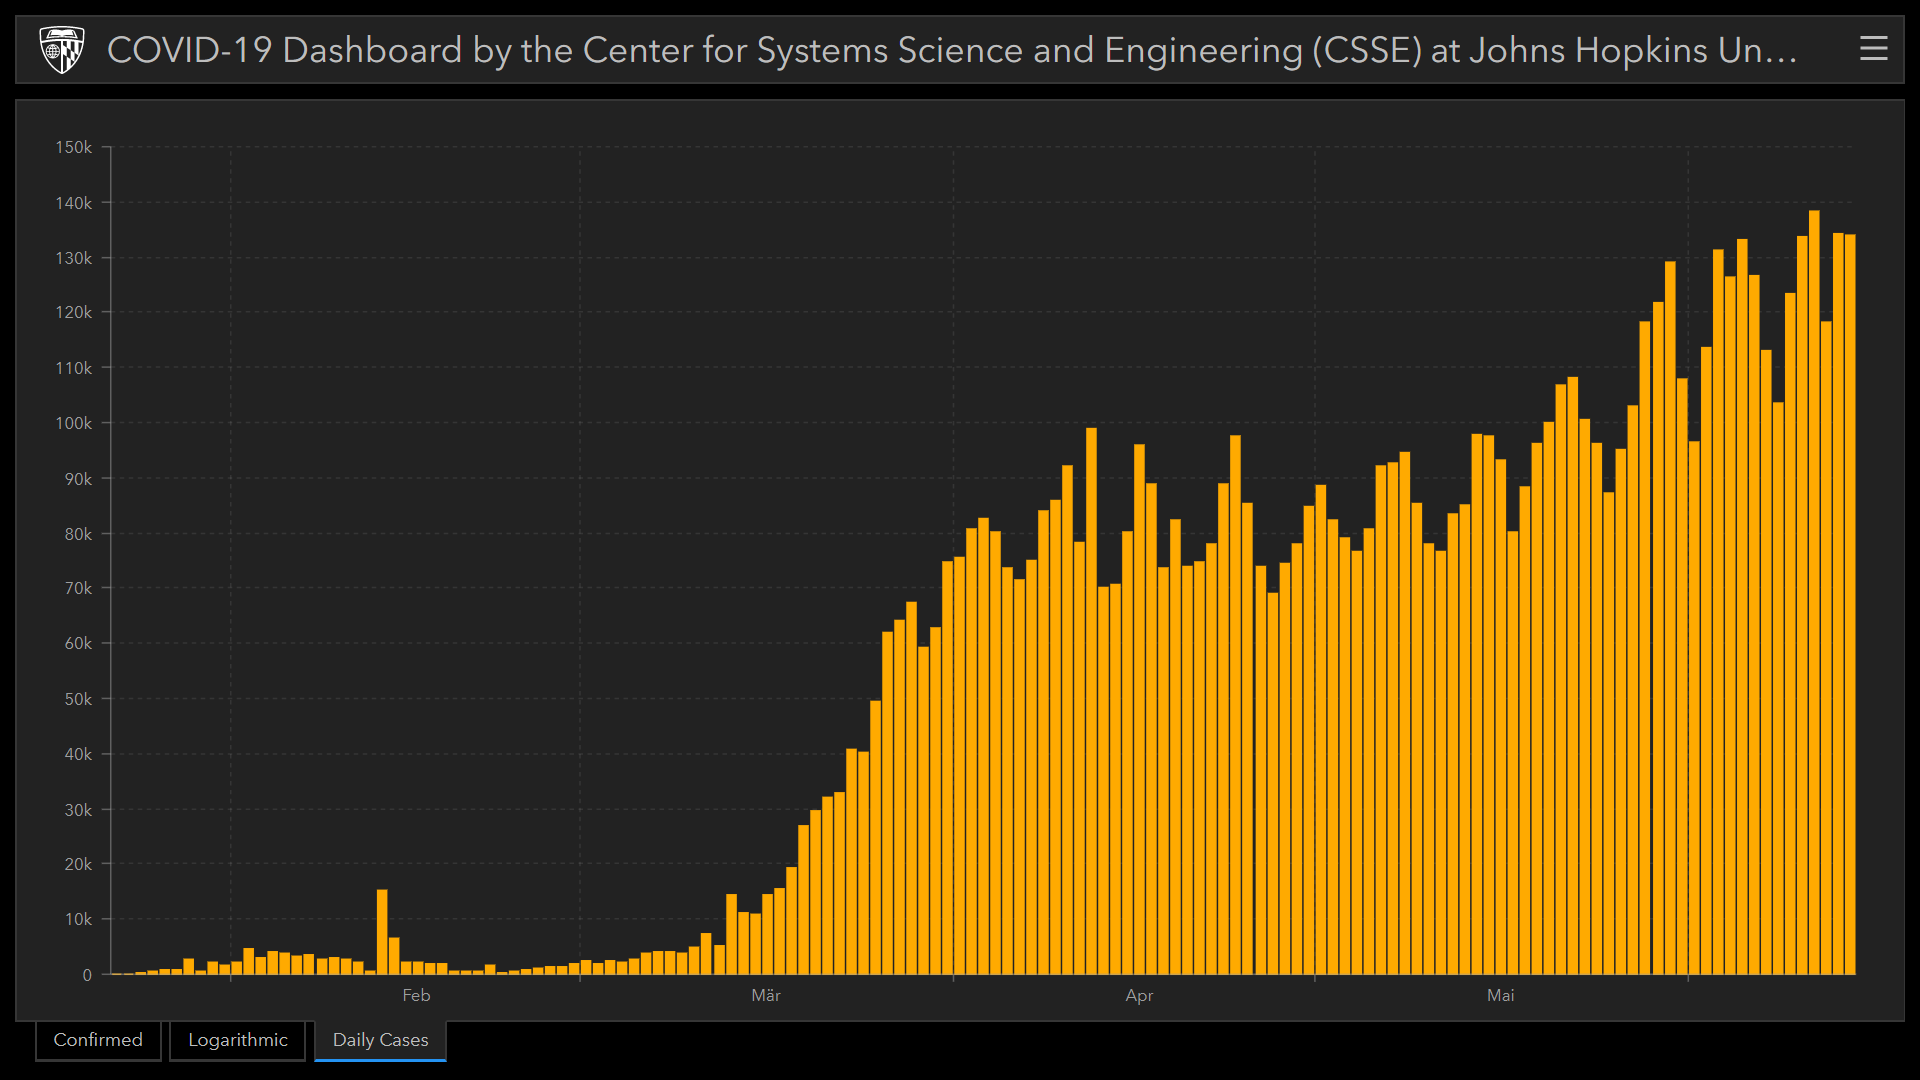Click the 0 y-axis label
Viewport: 1920px width, 1080px height.
[x=87, y=975]
